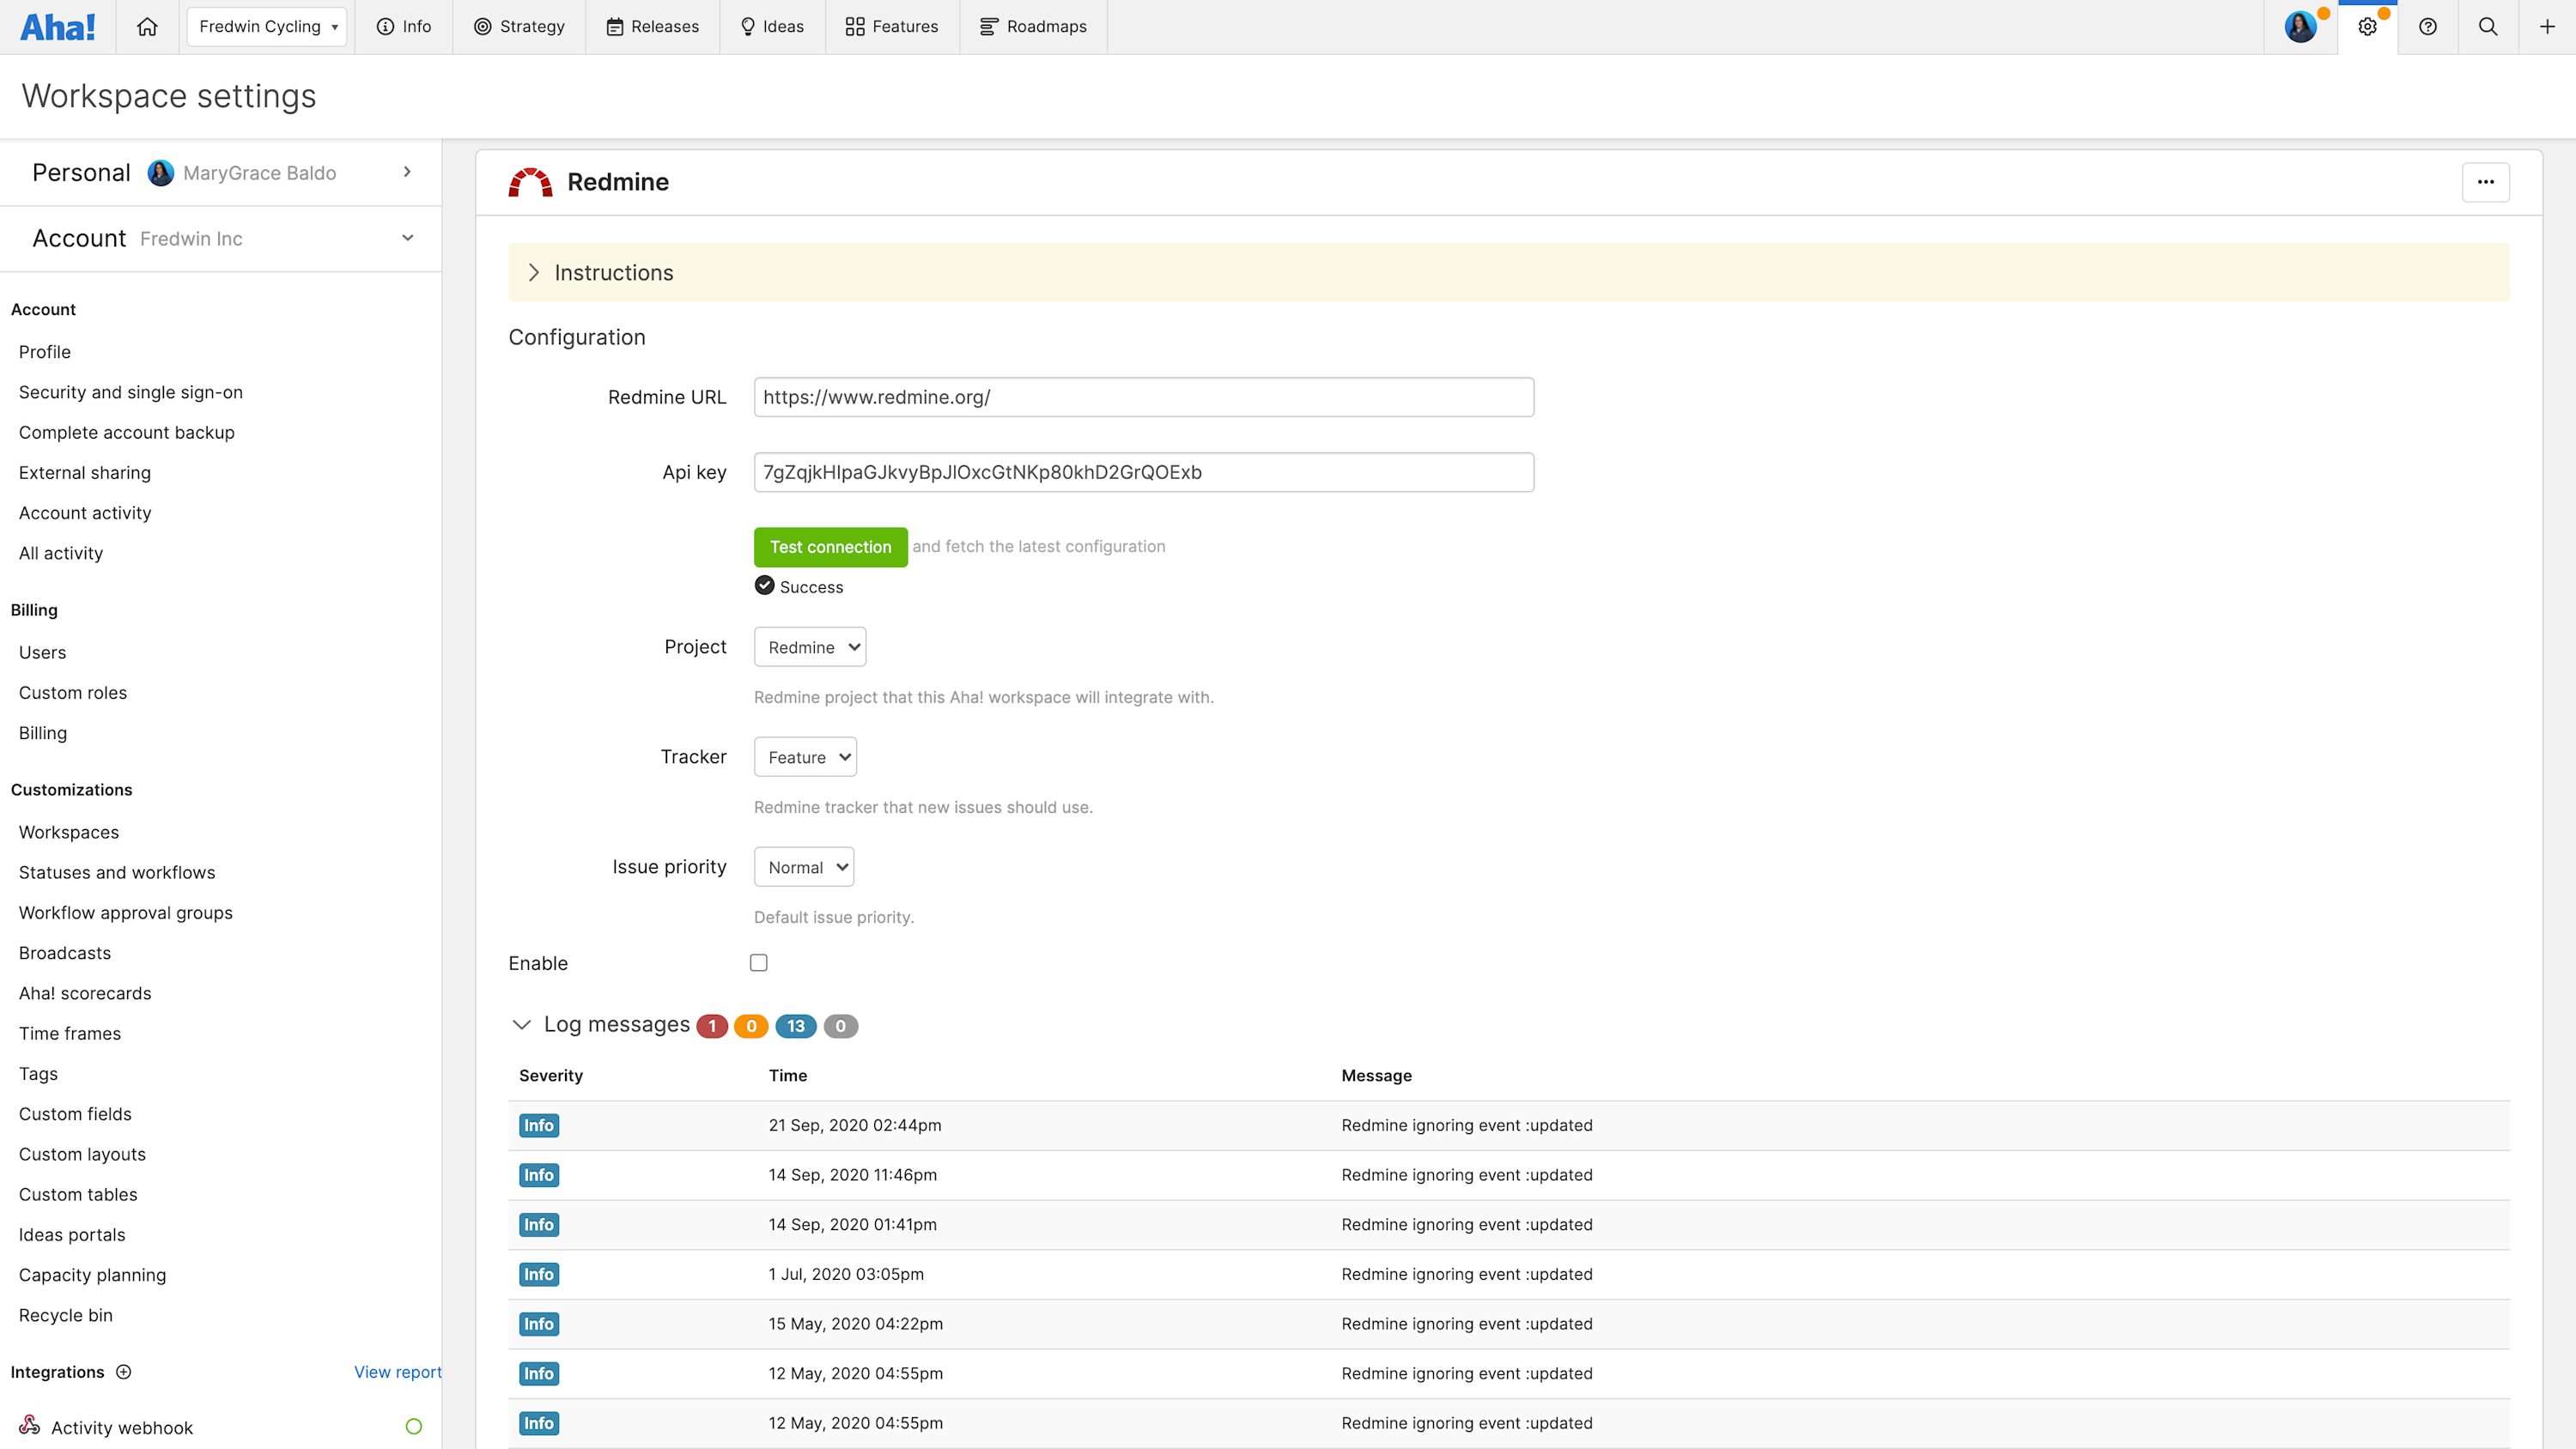Click your profile avatar picture

(2300, 26)
